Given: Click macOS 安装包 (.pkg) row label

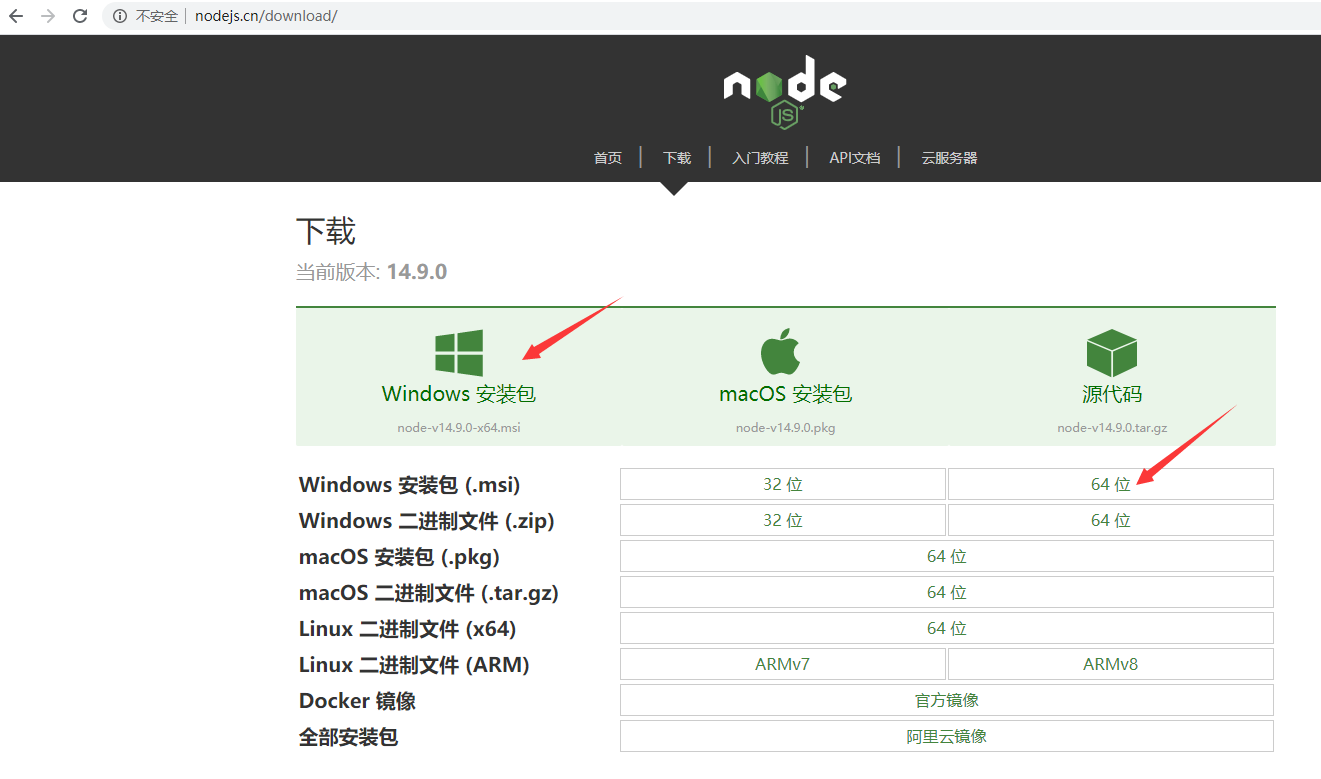Looking at the screenshot, I should 399,557.
